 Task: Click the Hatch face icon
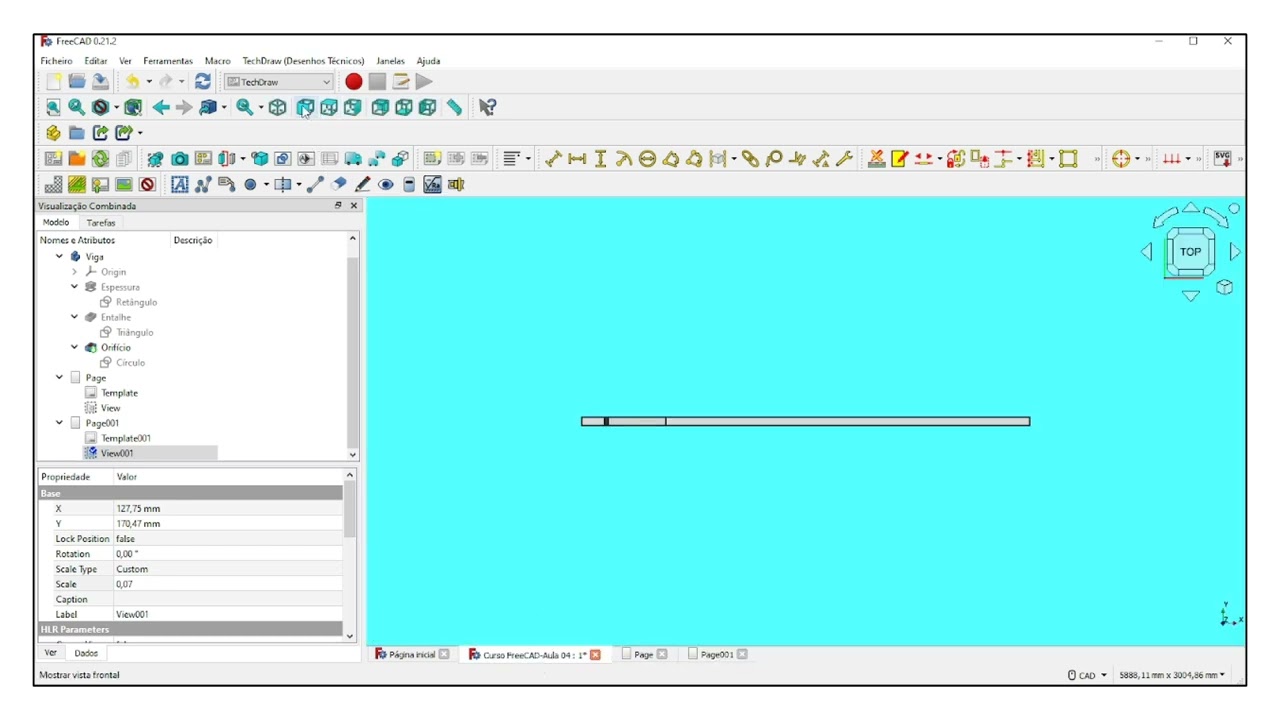[53, 185]
